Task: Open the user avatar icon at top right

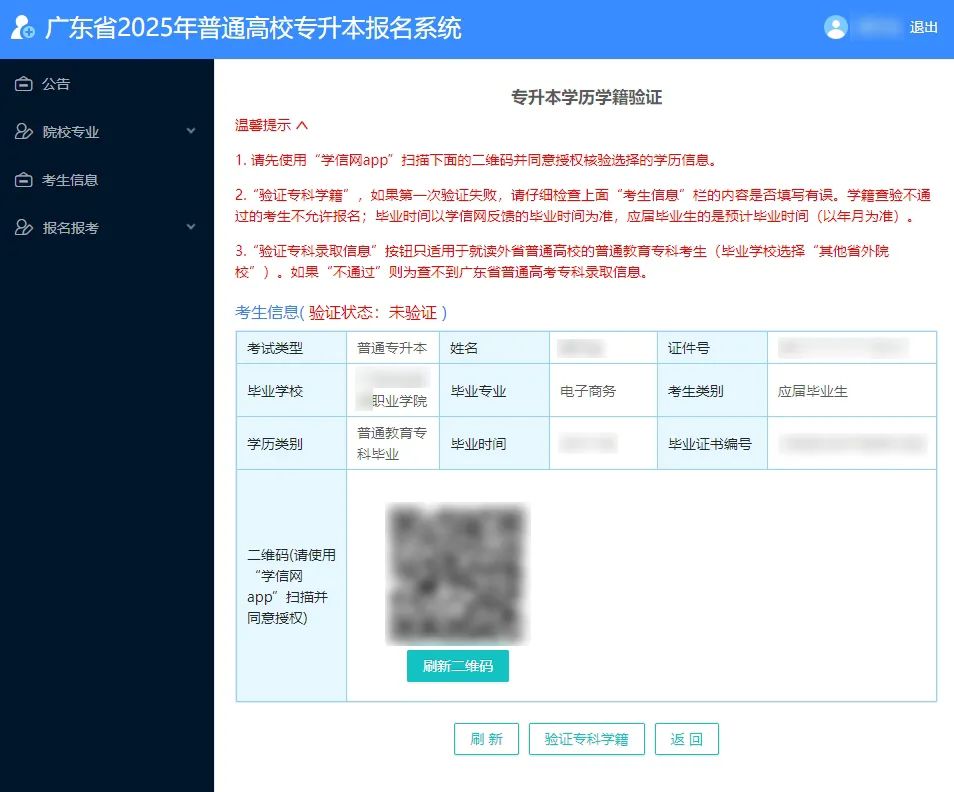Action: 836,26
